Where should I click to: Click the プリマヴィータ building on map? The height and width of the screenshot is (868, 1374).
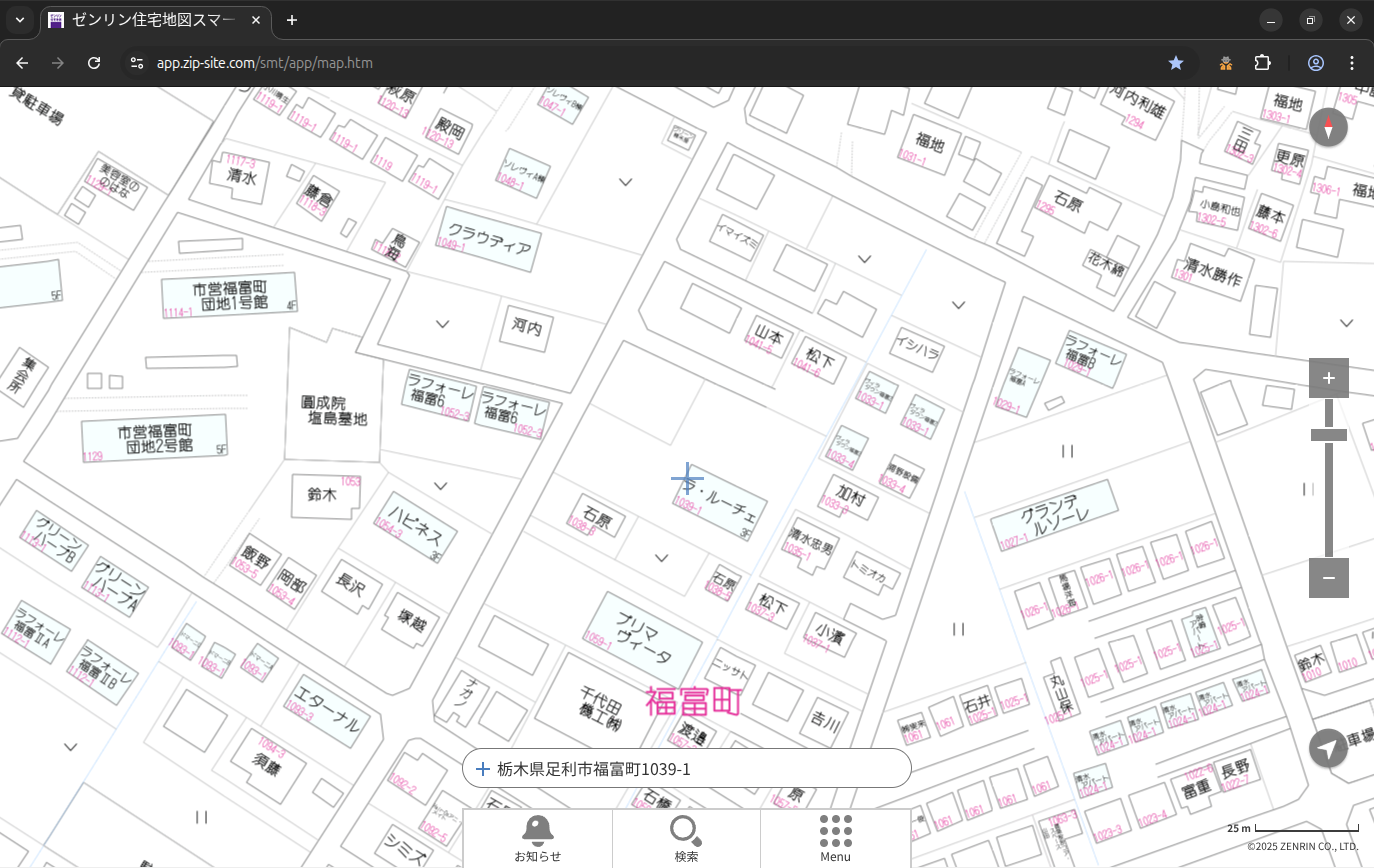(643, 641)
